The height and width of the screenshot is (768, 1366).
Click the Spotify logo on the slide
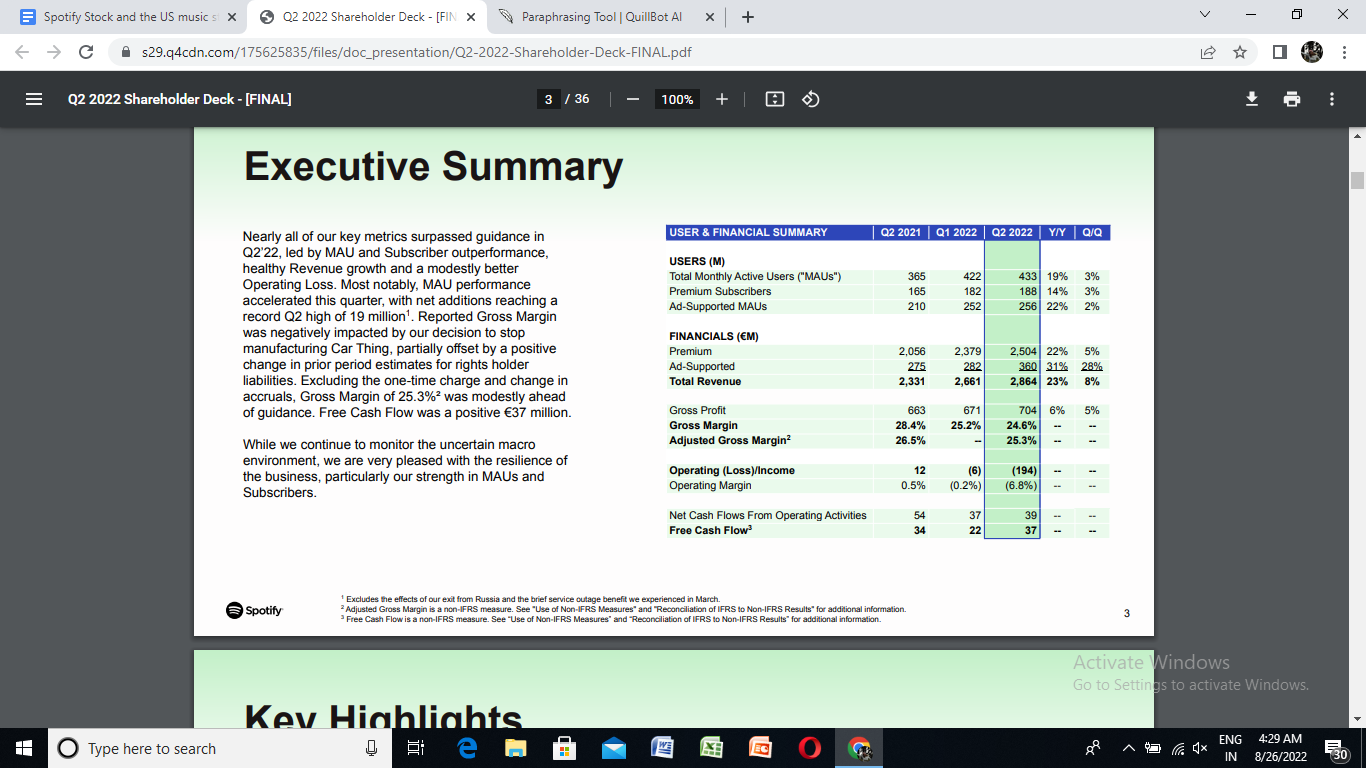tap(254, 609)
